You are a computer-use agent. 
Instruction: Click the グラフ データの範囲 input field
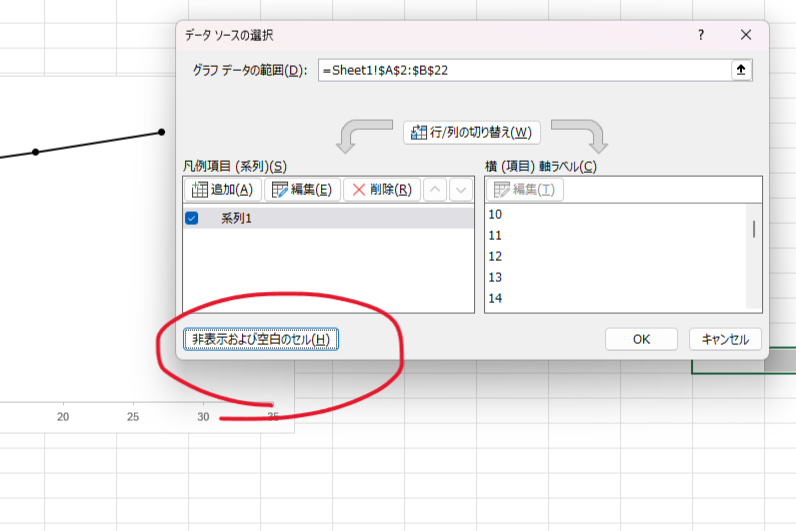(x=524, y=70)
